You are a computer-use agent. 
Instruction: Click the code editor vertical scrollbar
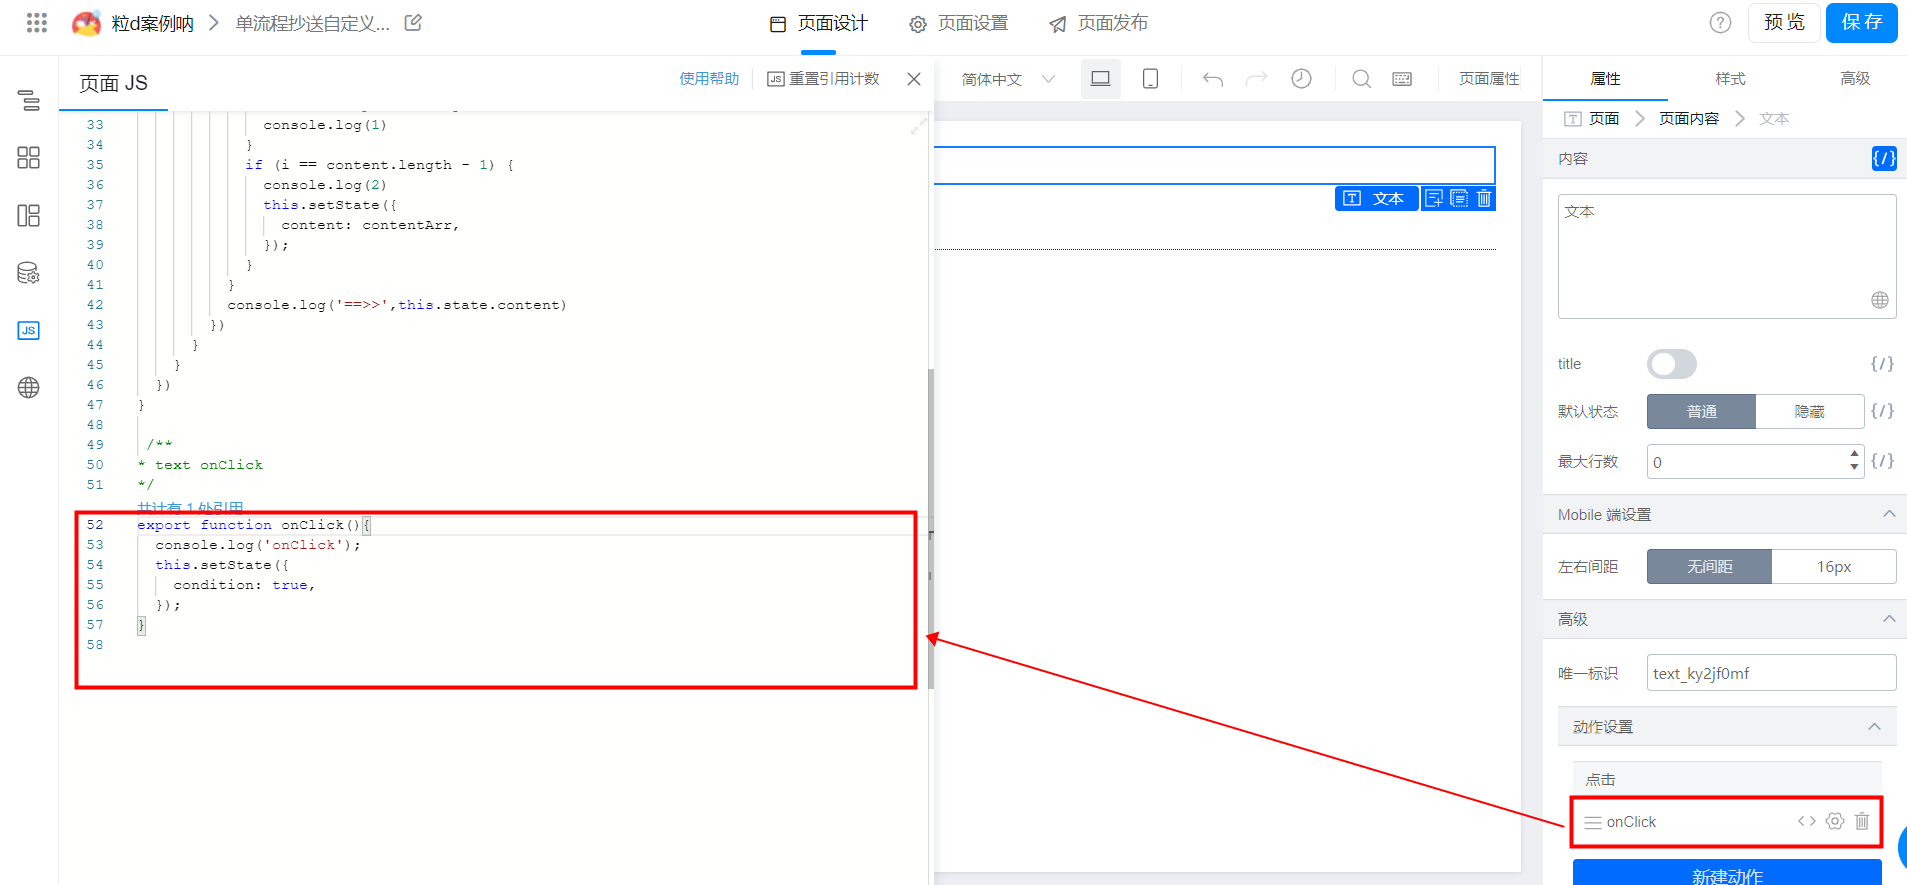931,528
